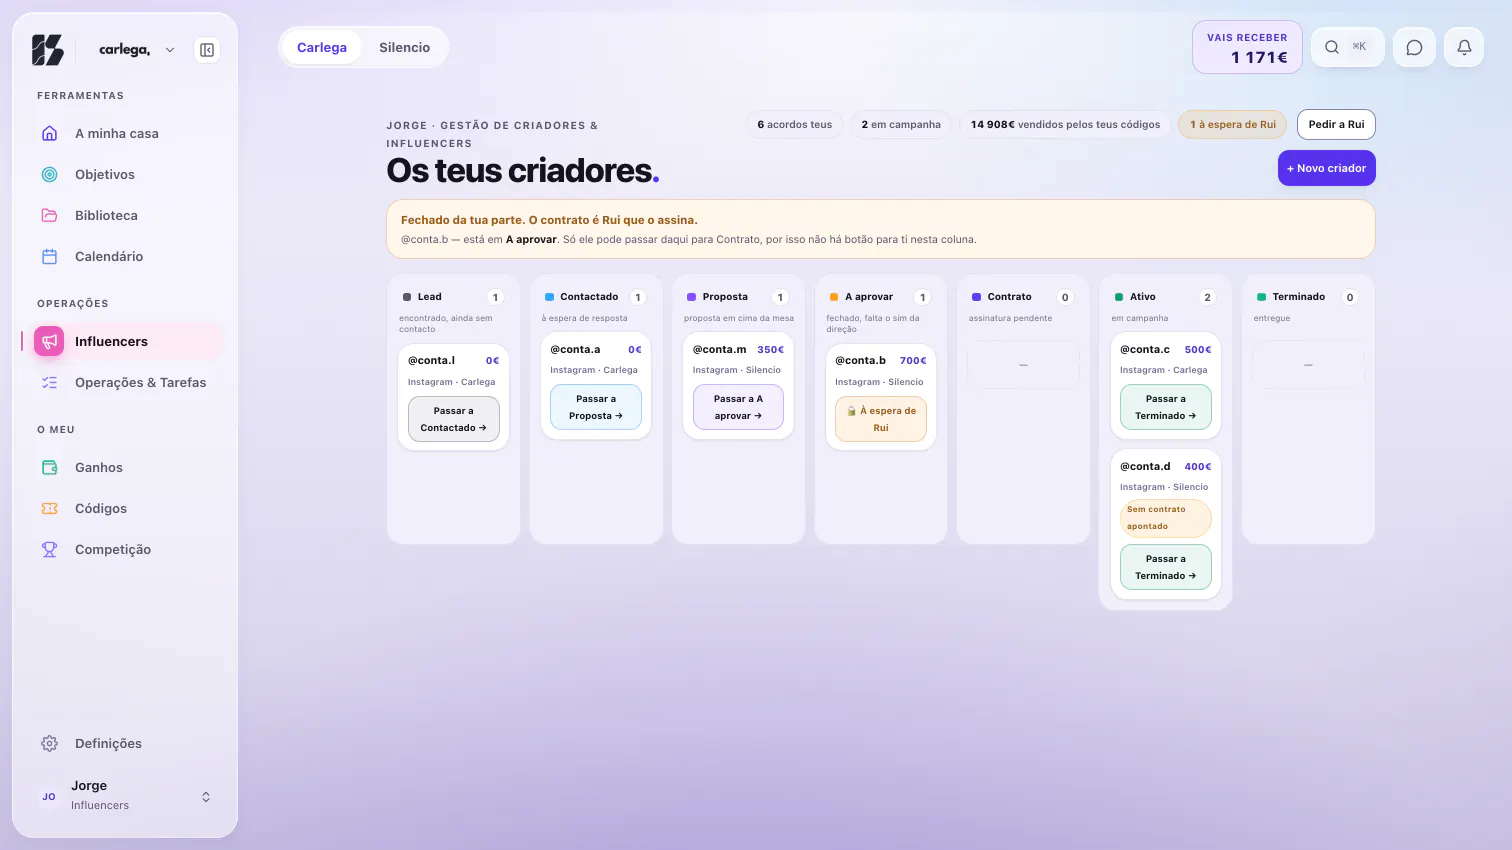Open the Objetivos target icon
The image size is (1512, 850).
(x=49, y=174)
